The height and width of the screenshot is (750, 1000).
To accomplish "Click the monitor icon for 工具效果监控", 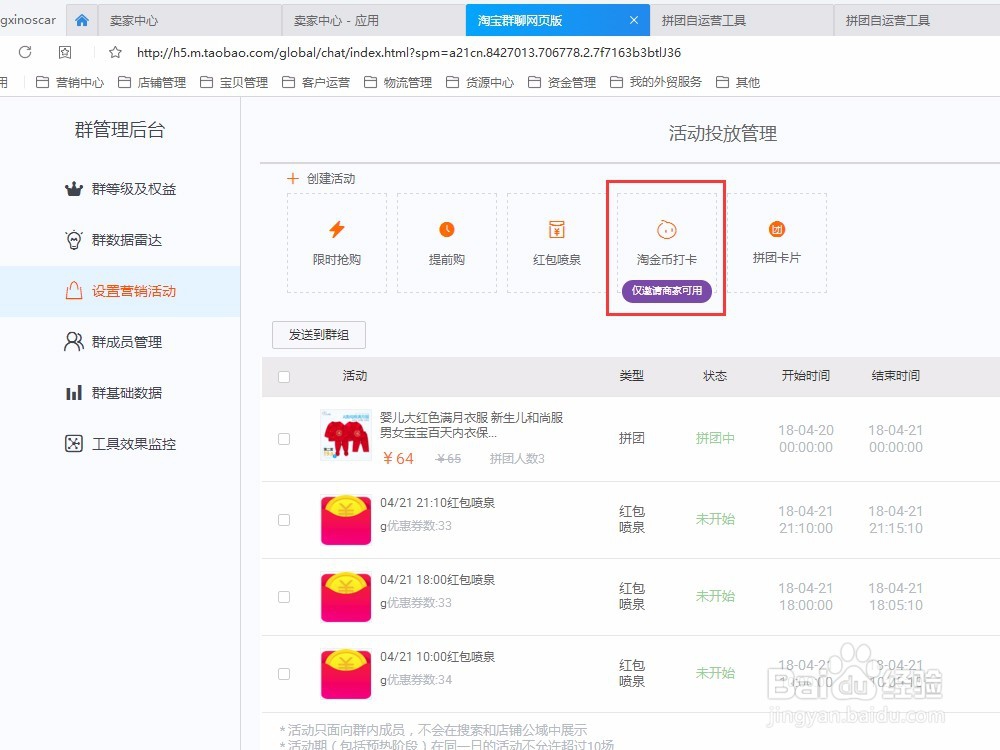I will 74,443.
